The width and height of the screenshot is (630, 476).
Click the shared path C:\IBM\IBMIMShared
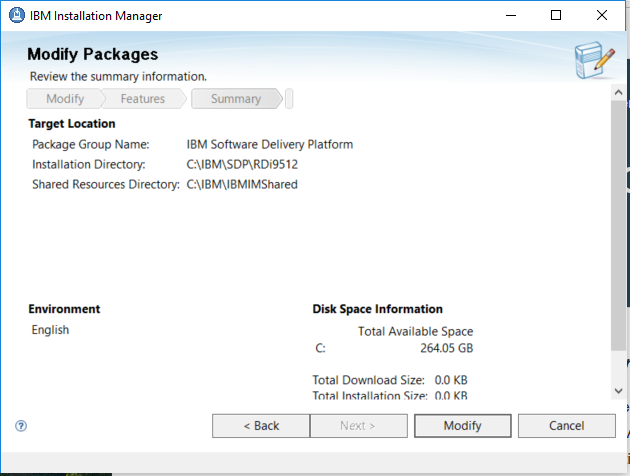(242, 185)
